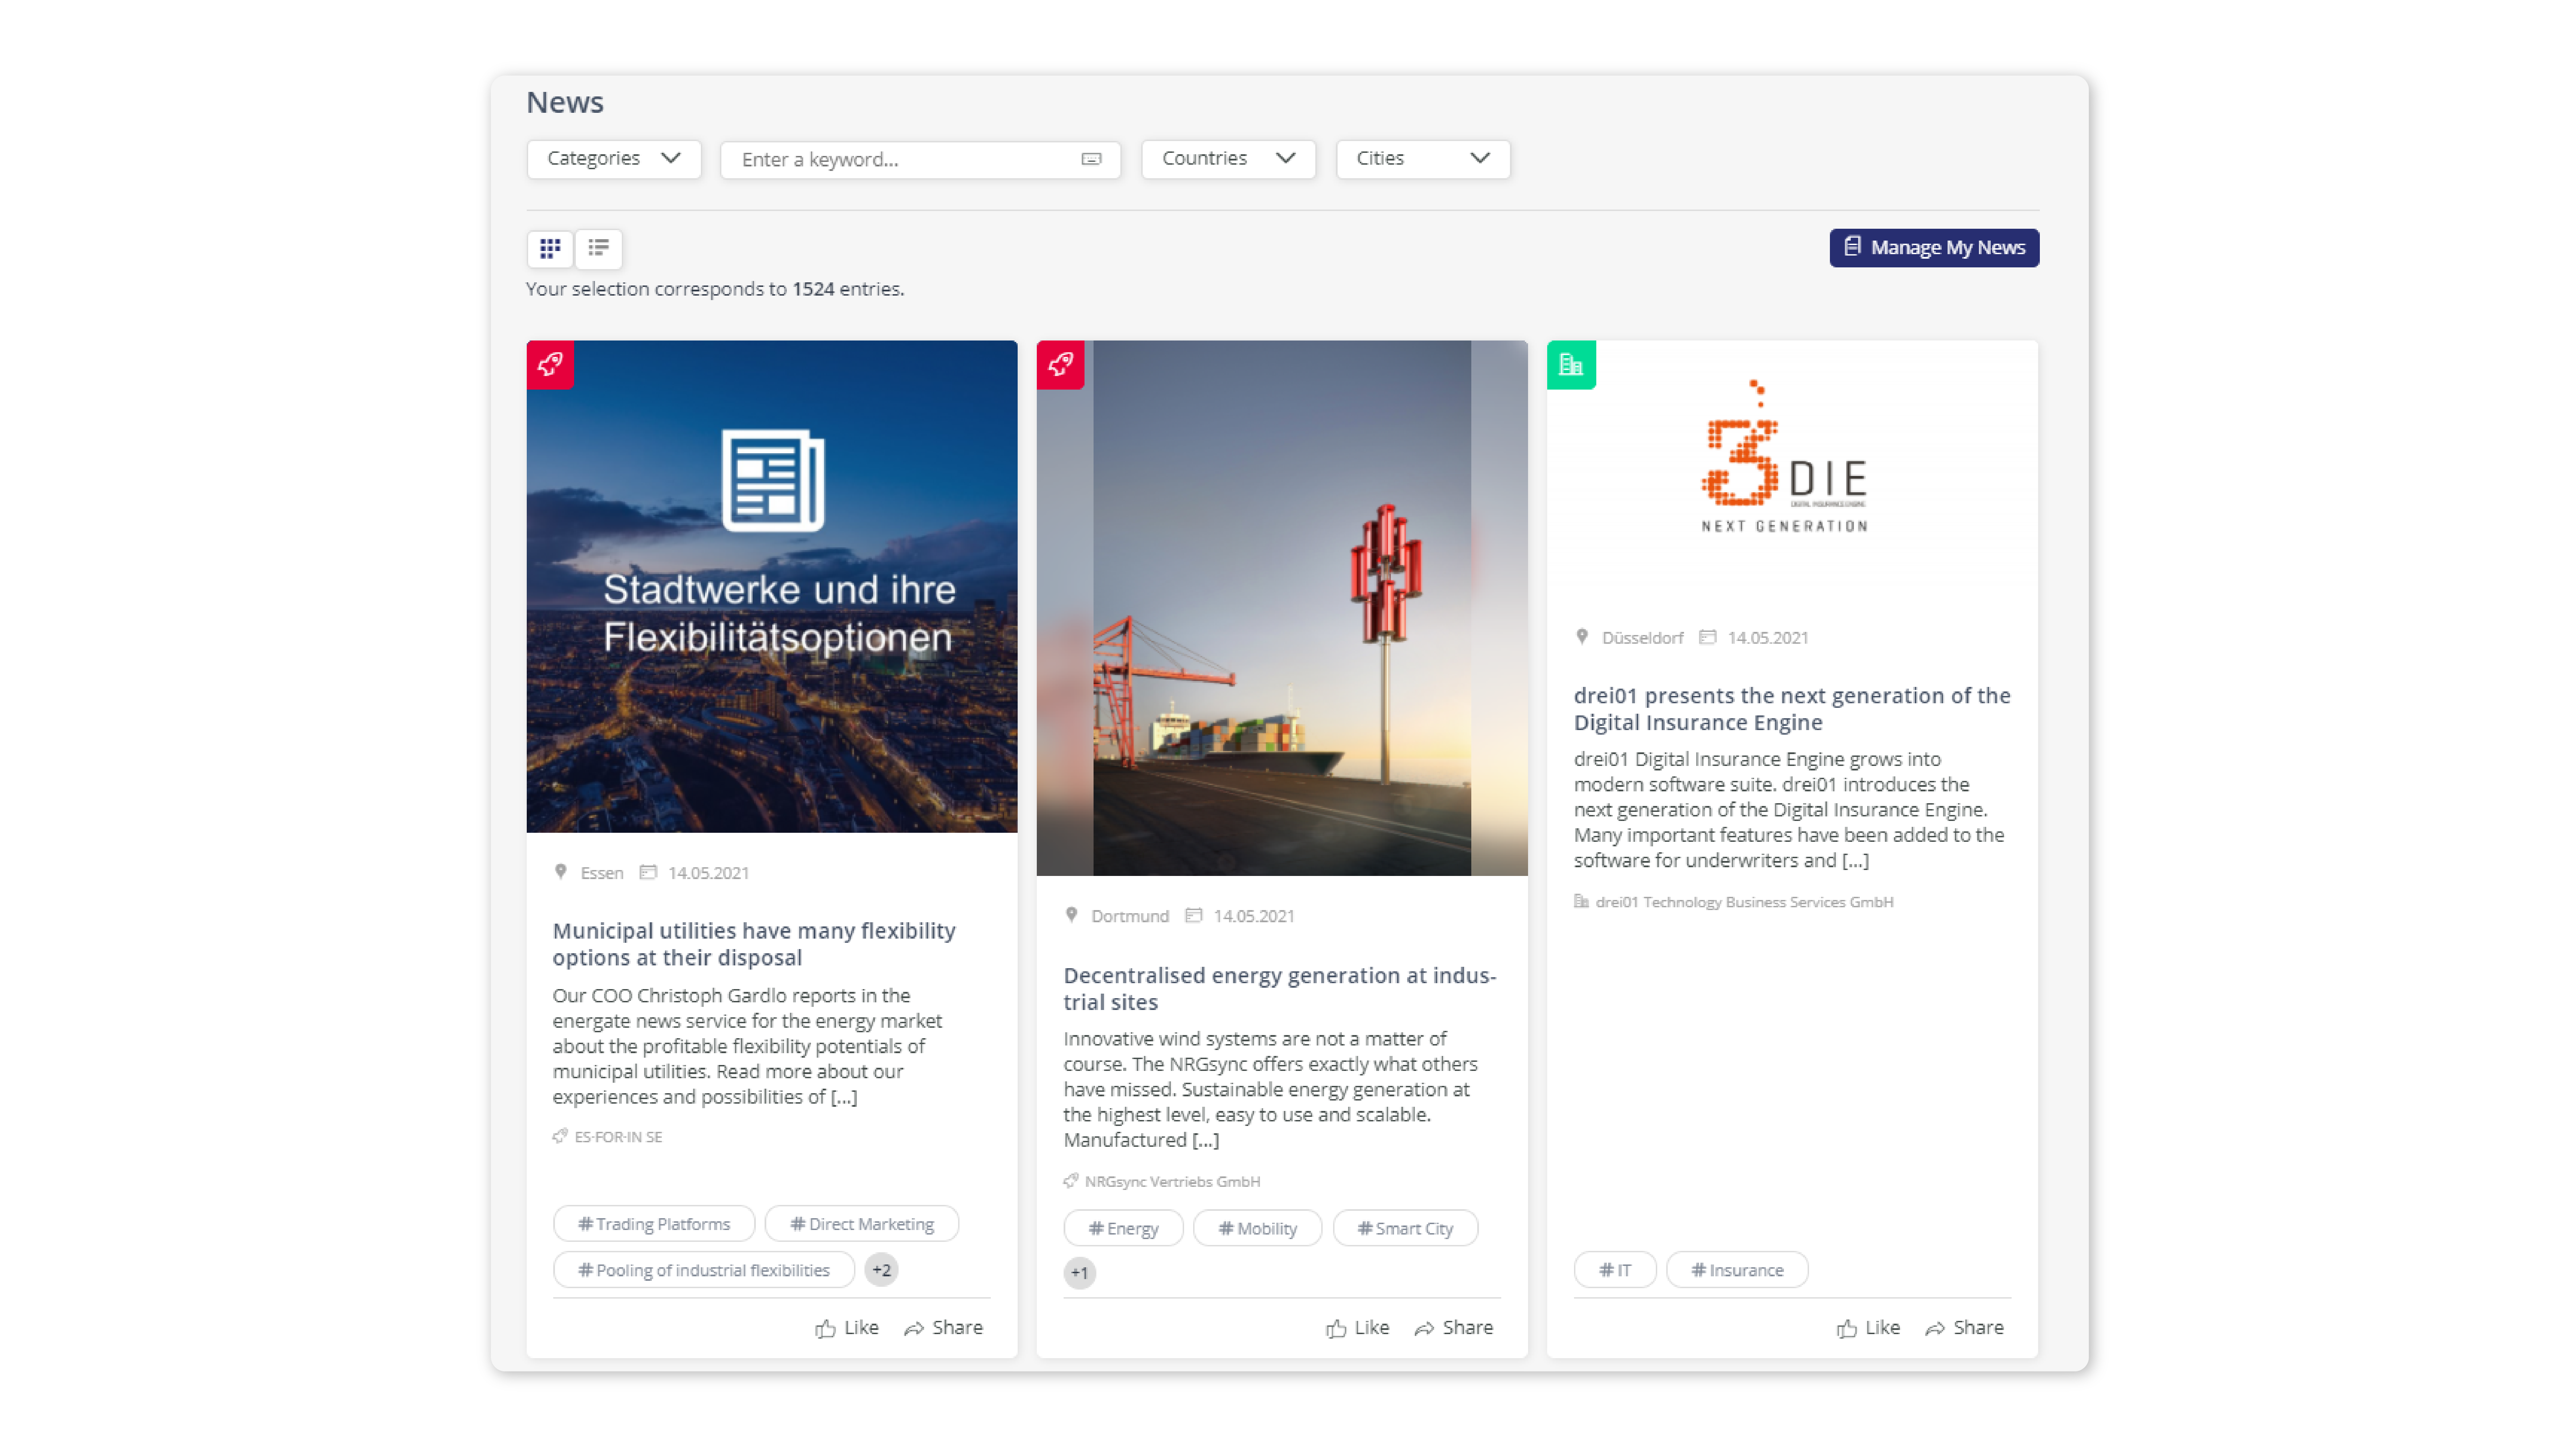
Task: Click date 14.05.2021 on Düsseldorf card
Action: click(1768, 638)
